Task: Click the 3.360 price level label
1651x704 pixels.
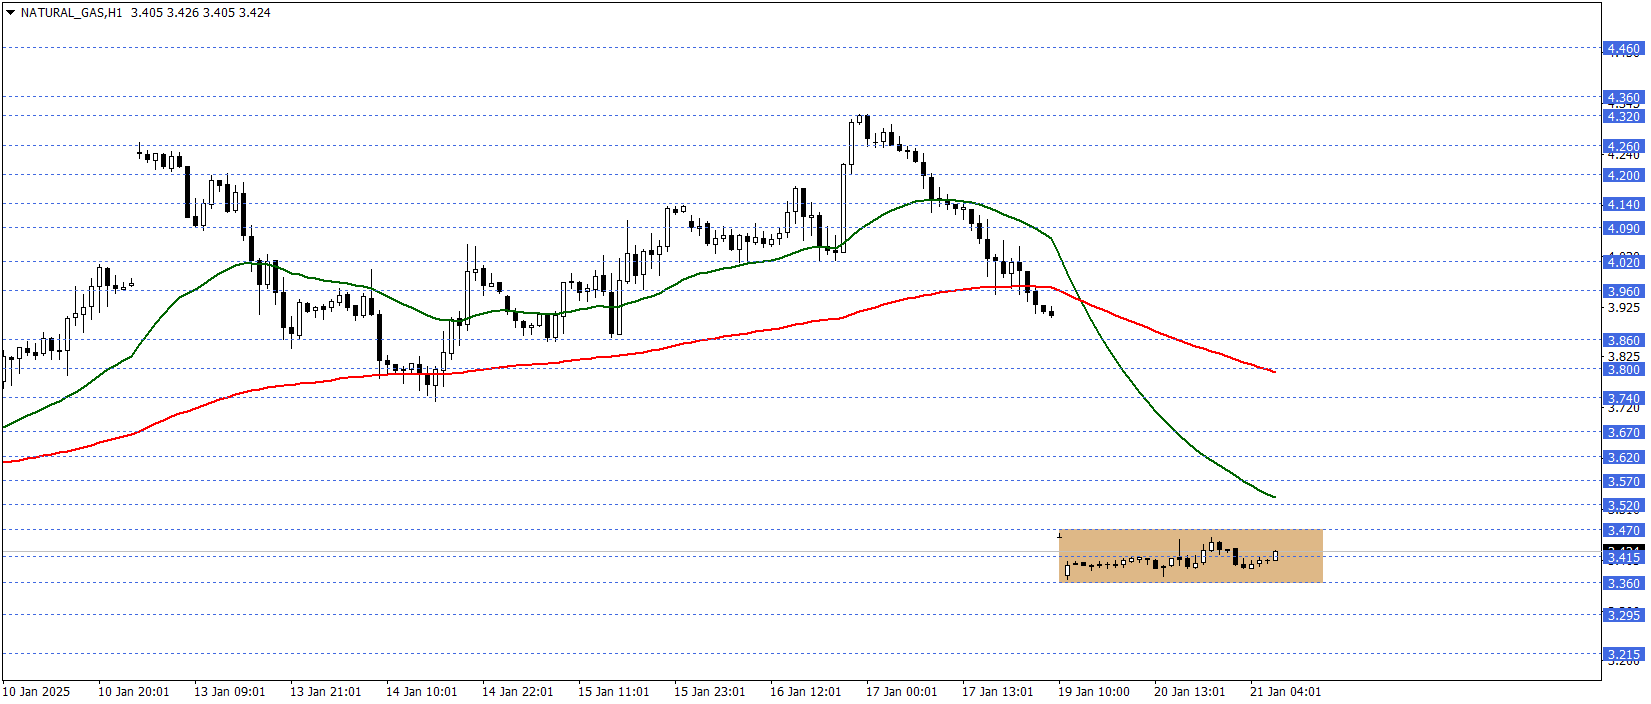Action: 1623,583
